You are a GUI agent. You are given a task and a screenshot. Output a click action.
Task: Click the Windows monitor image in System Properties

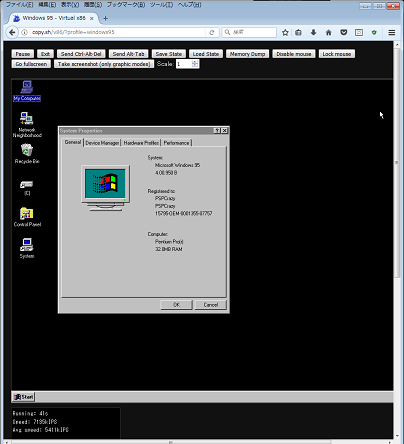[x=106, y=188]
